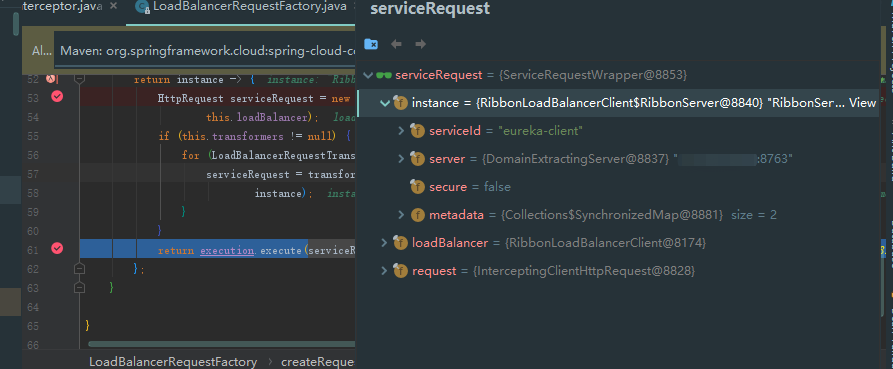Viewport: 893px width, 369px height.
Task: Click this.transformers on line 55
Action: coord(232,137)
